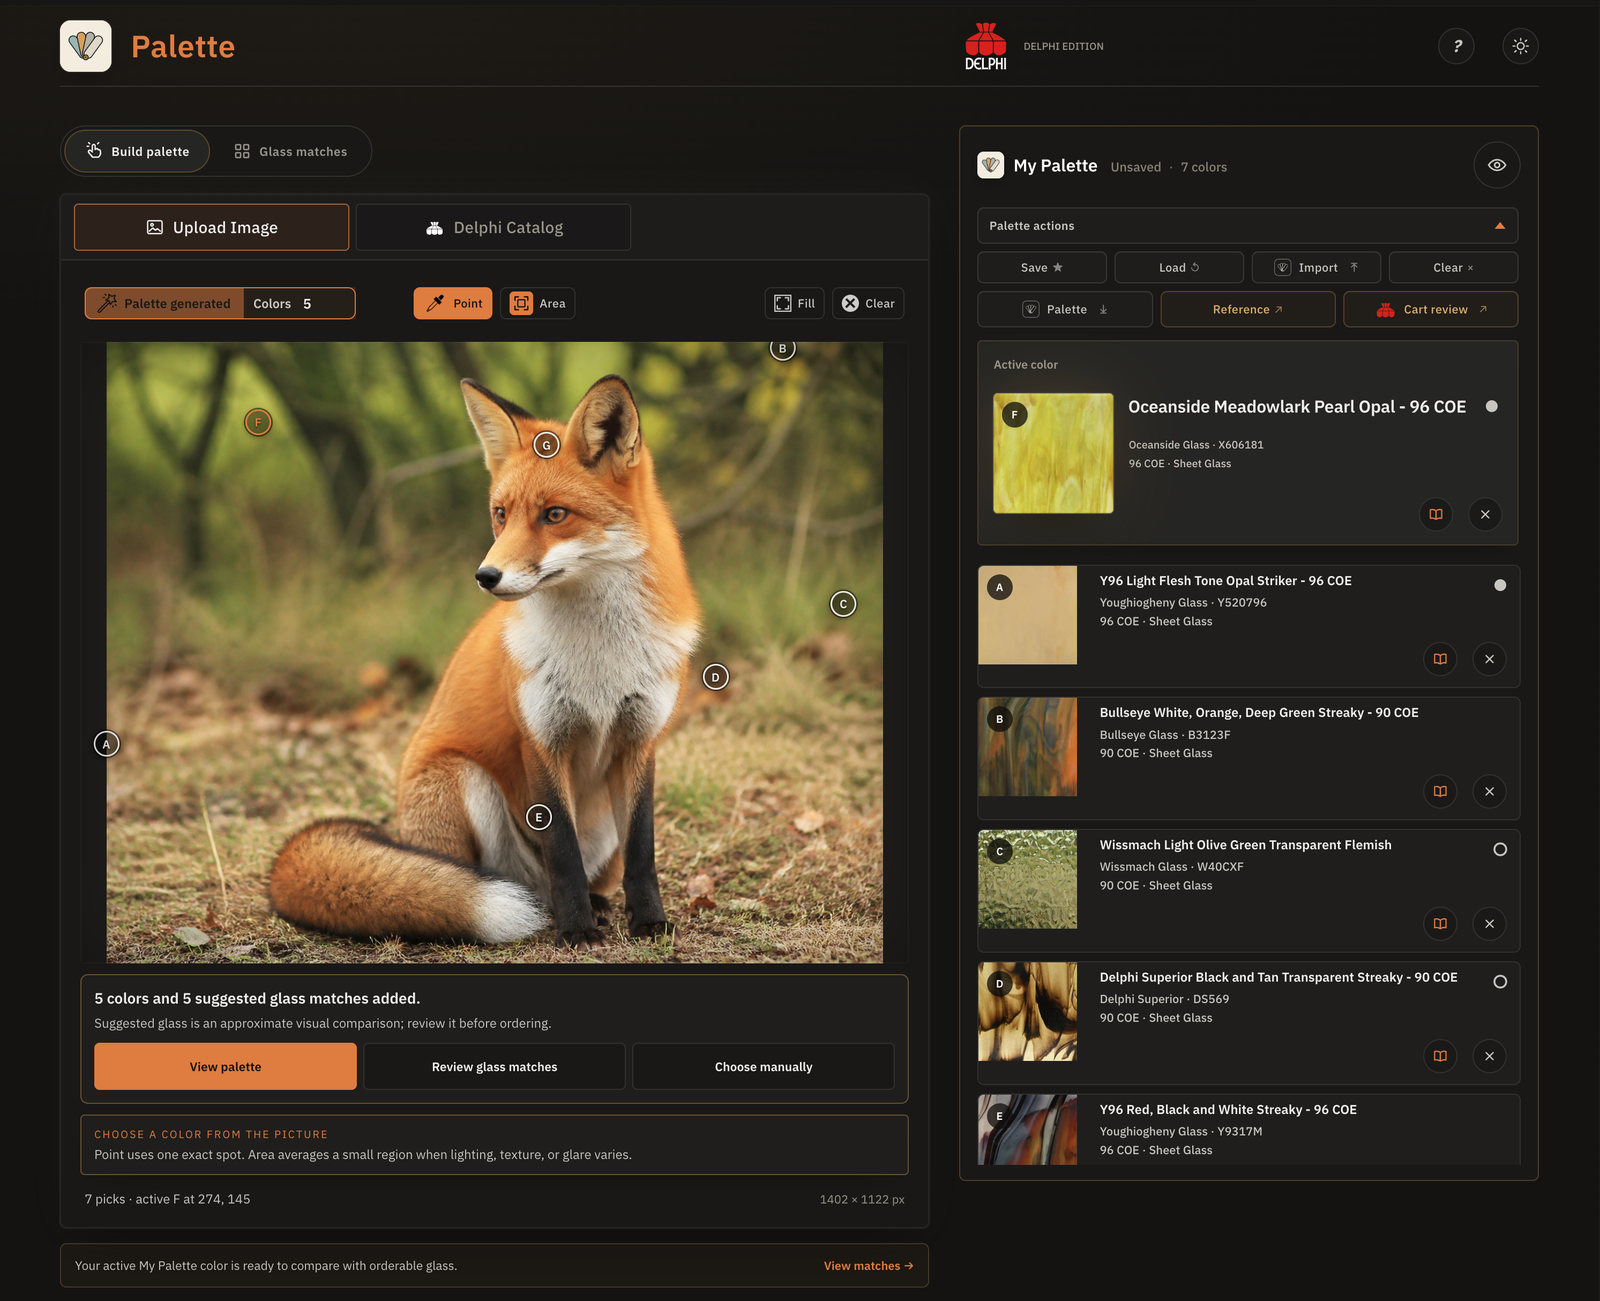Click the Light Flesh Tone Opal swatch
The image size is (1600, 1301).
pyautogui.click(x=1028, y=615)
